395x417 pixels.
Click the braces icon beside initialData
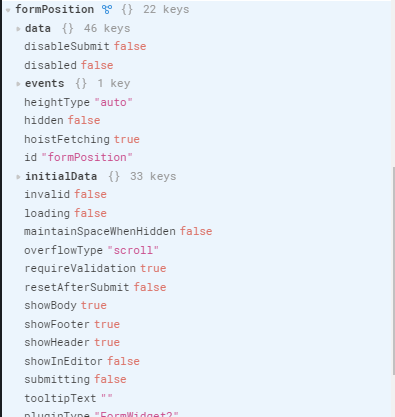click(x=114, y=177)
